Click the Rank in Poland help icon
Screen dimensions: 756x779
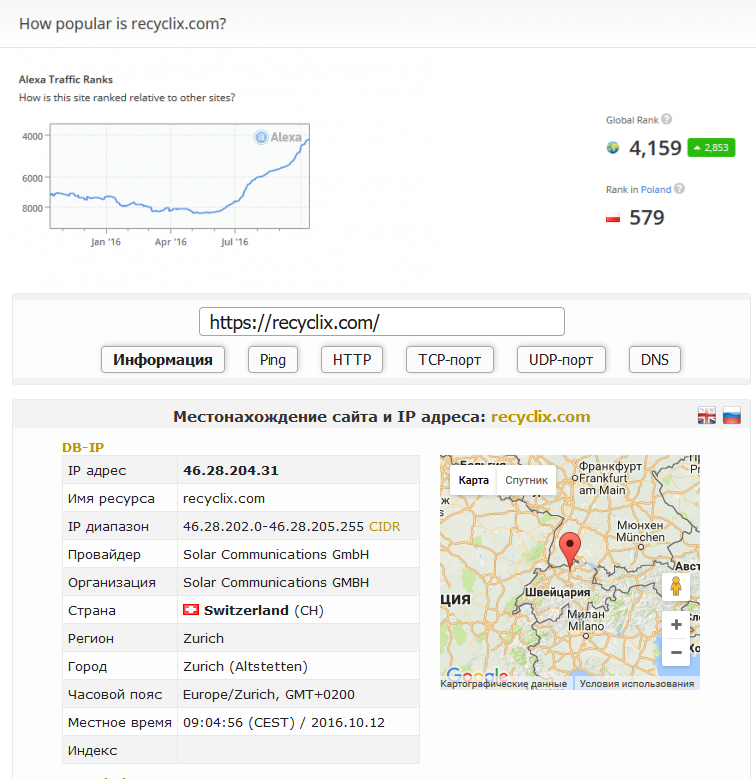pyautogui.click(x=680, y=189)
